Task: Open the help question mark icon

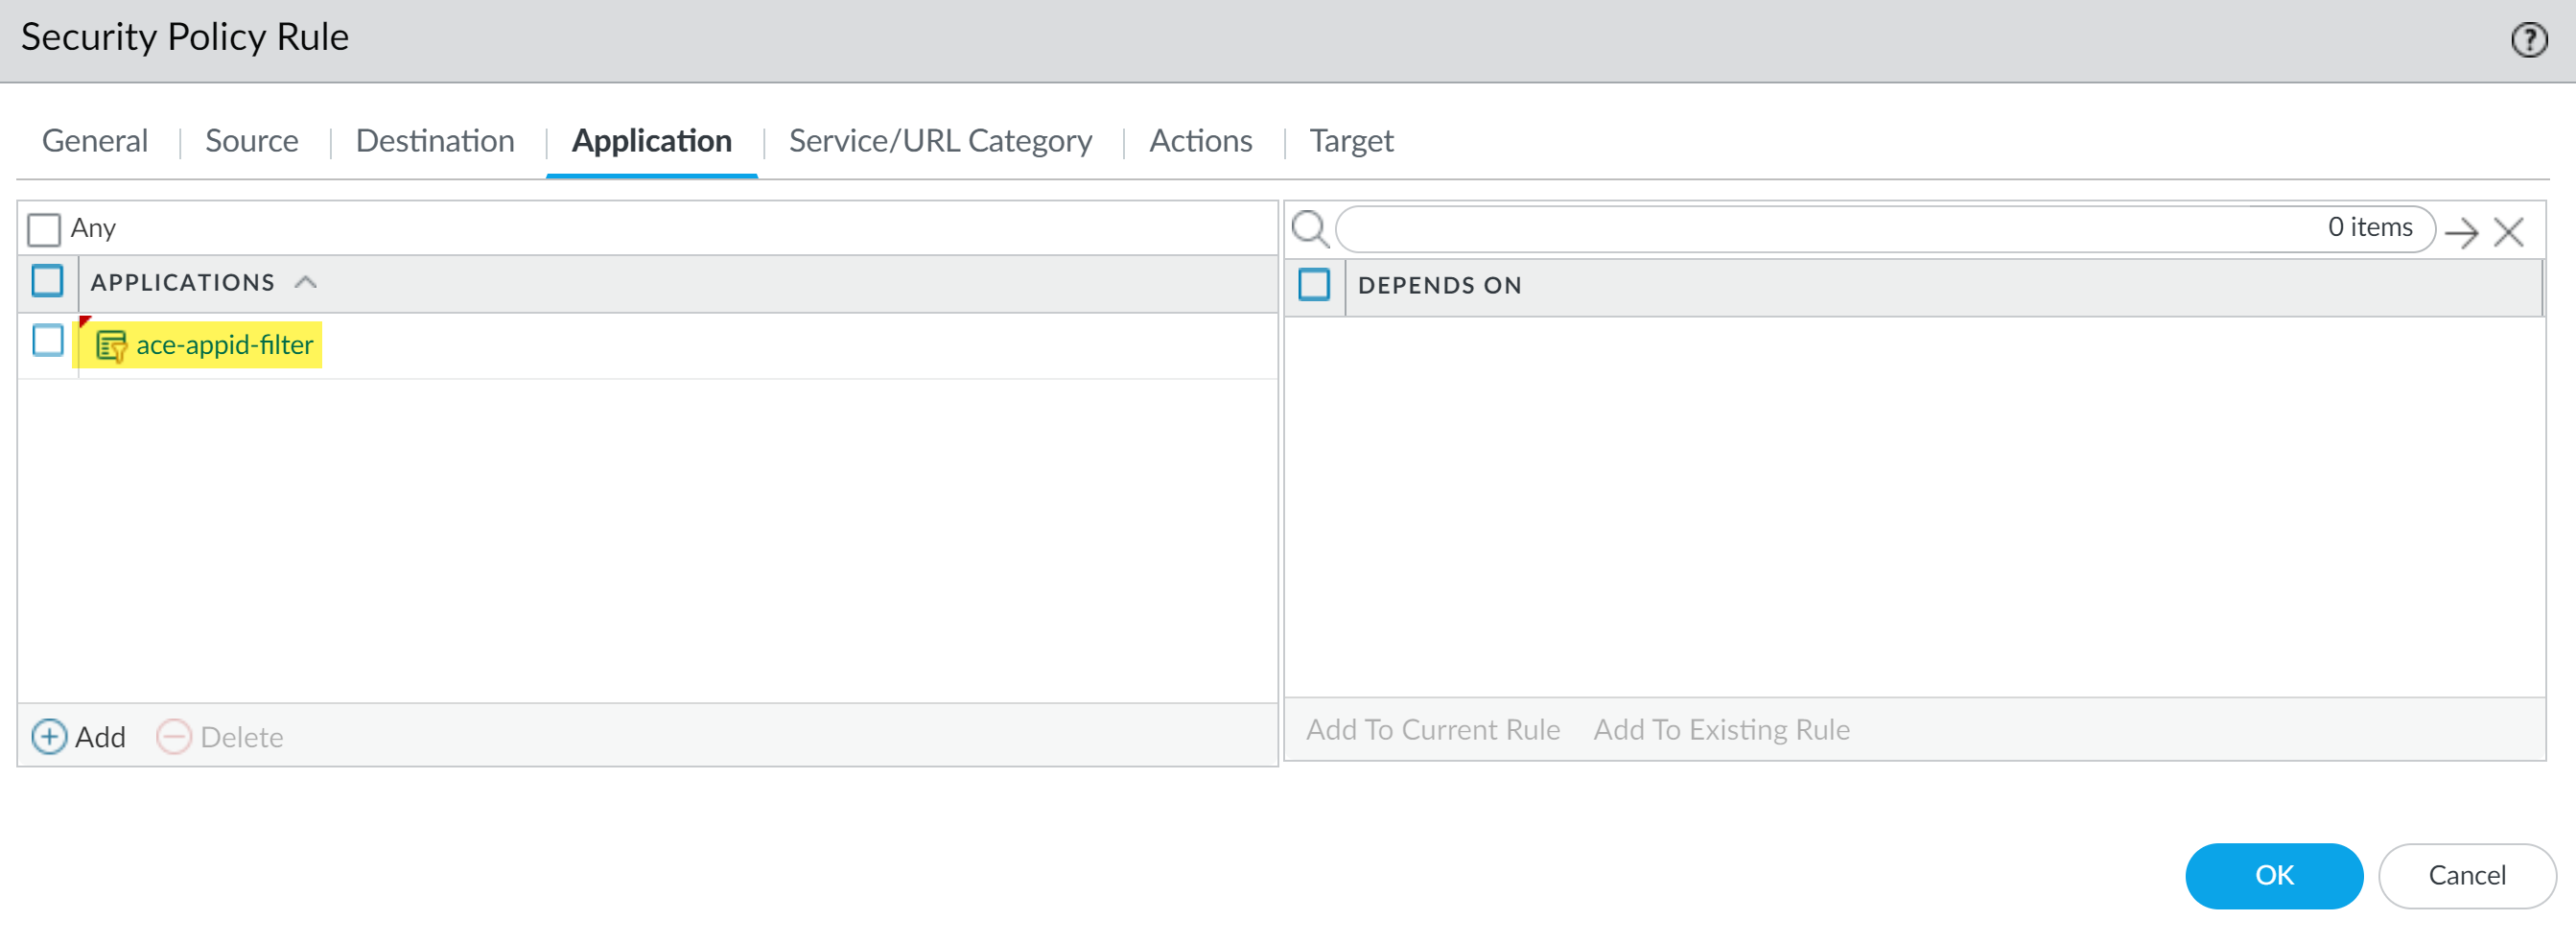Action: (2528, 40)
